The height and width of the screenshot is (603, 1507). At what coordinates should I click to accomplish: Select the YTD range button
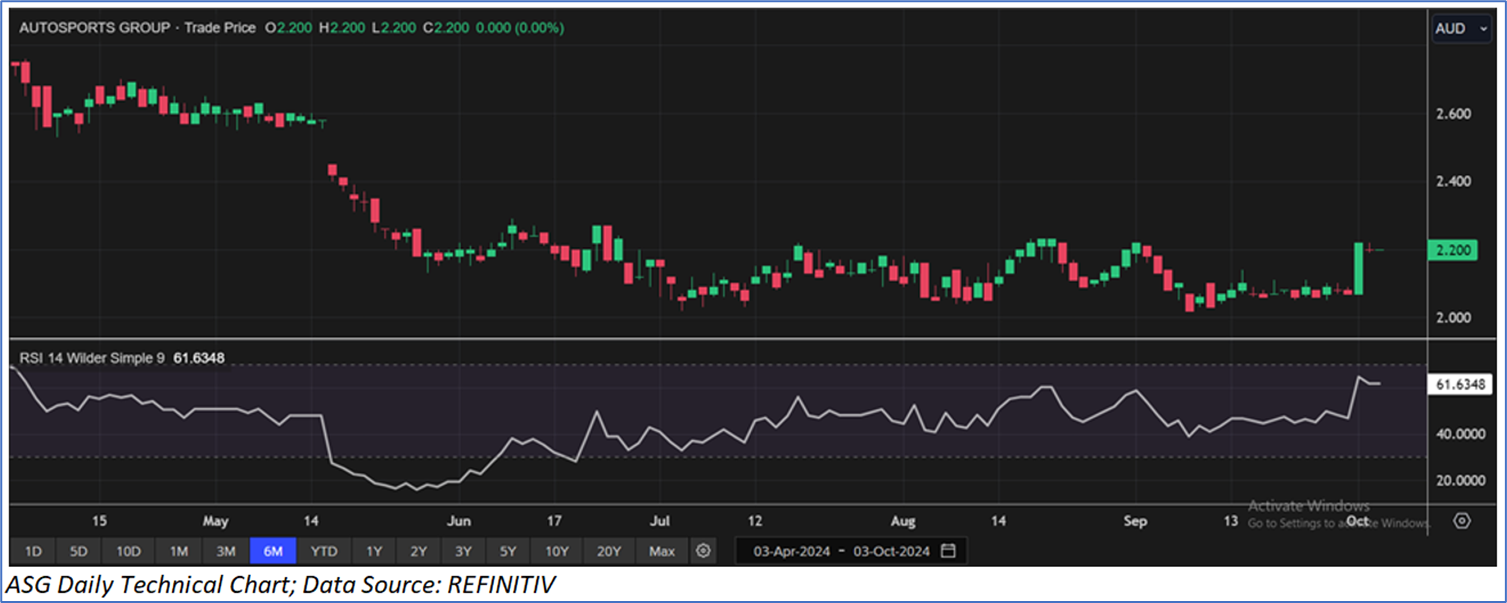click(x=324, y=551)
